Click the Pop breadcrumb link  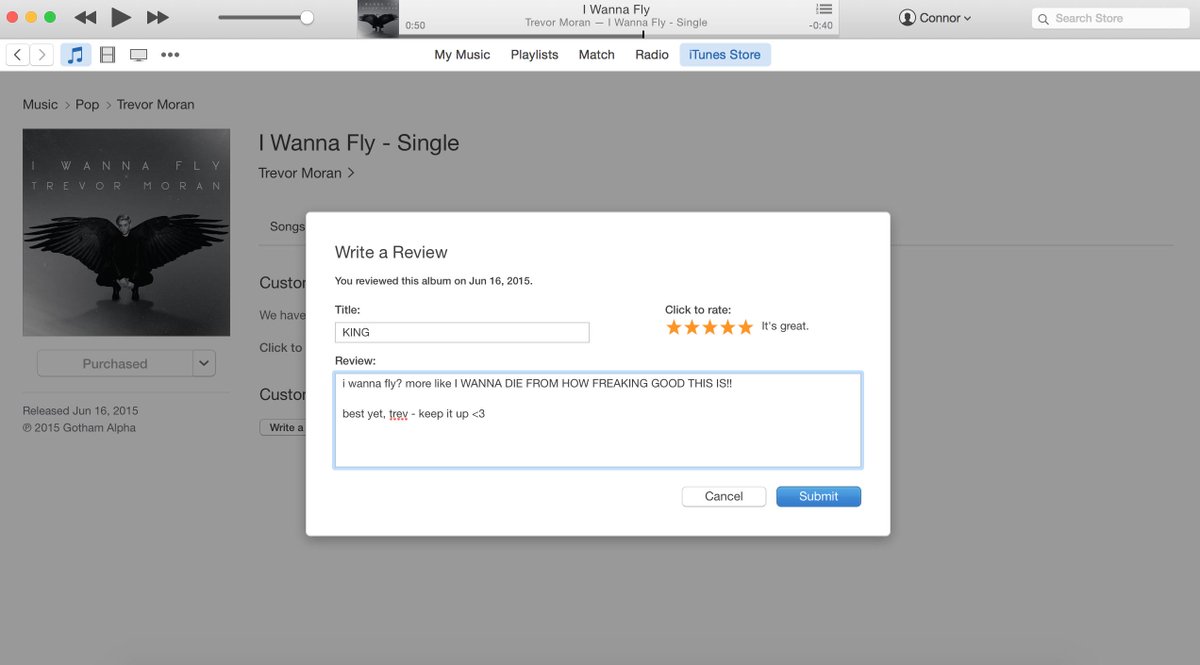[87, 104]
